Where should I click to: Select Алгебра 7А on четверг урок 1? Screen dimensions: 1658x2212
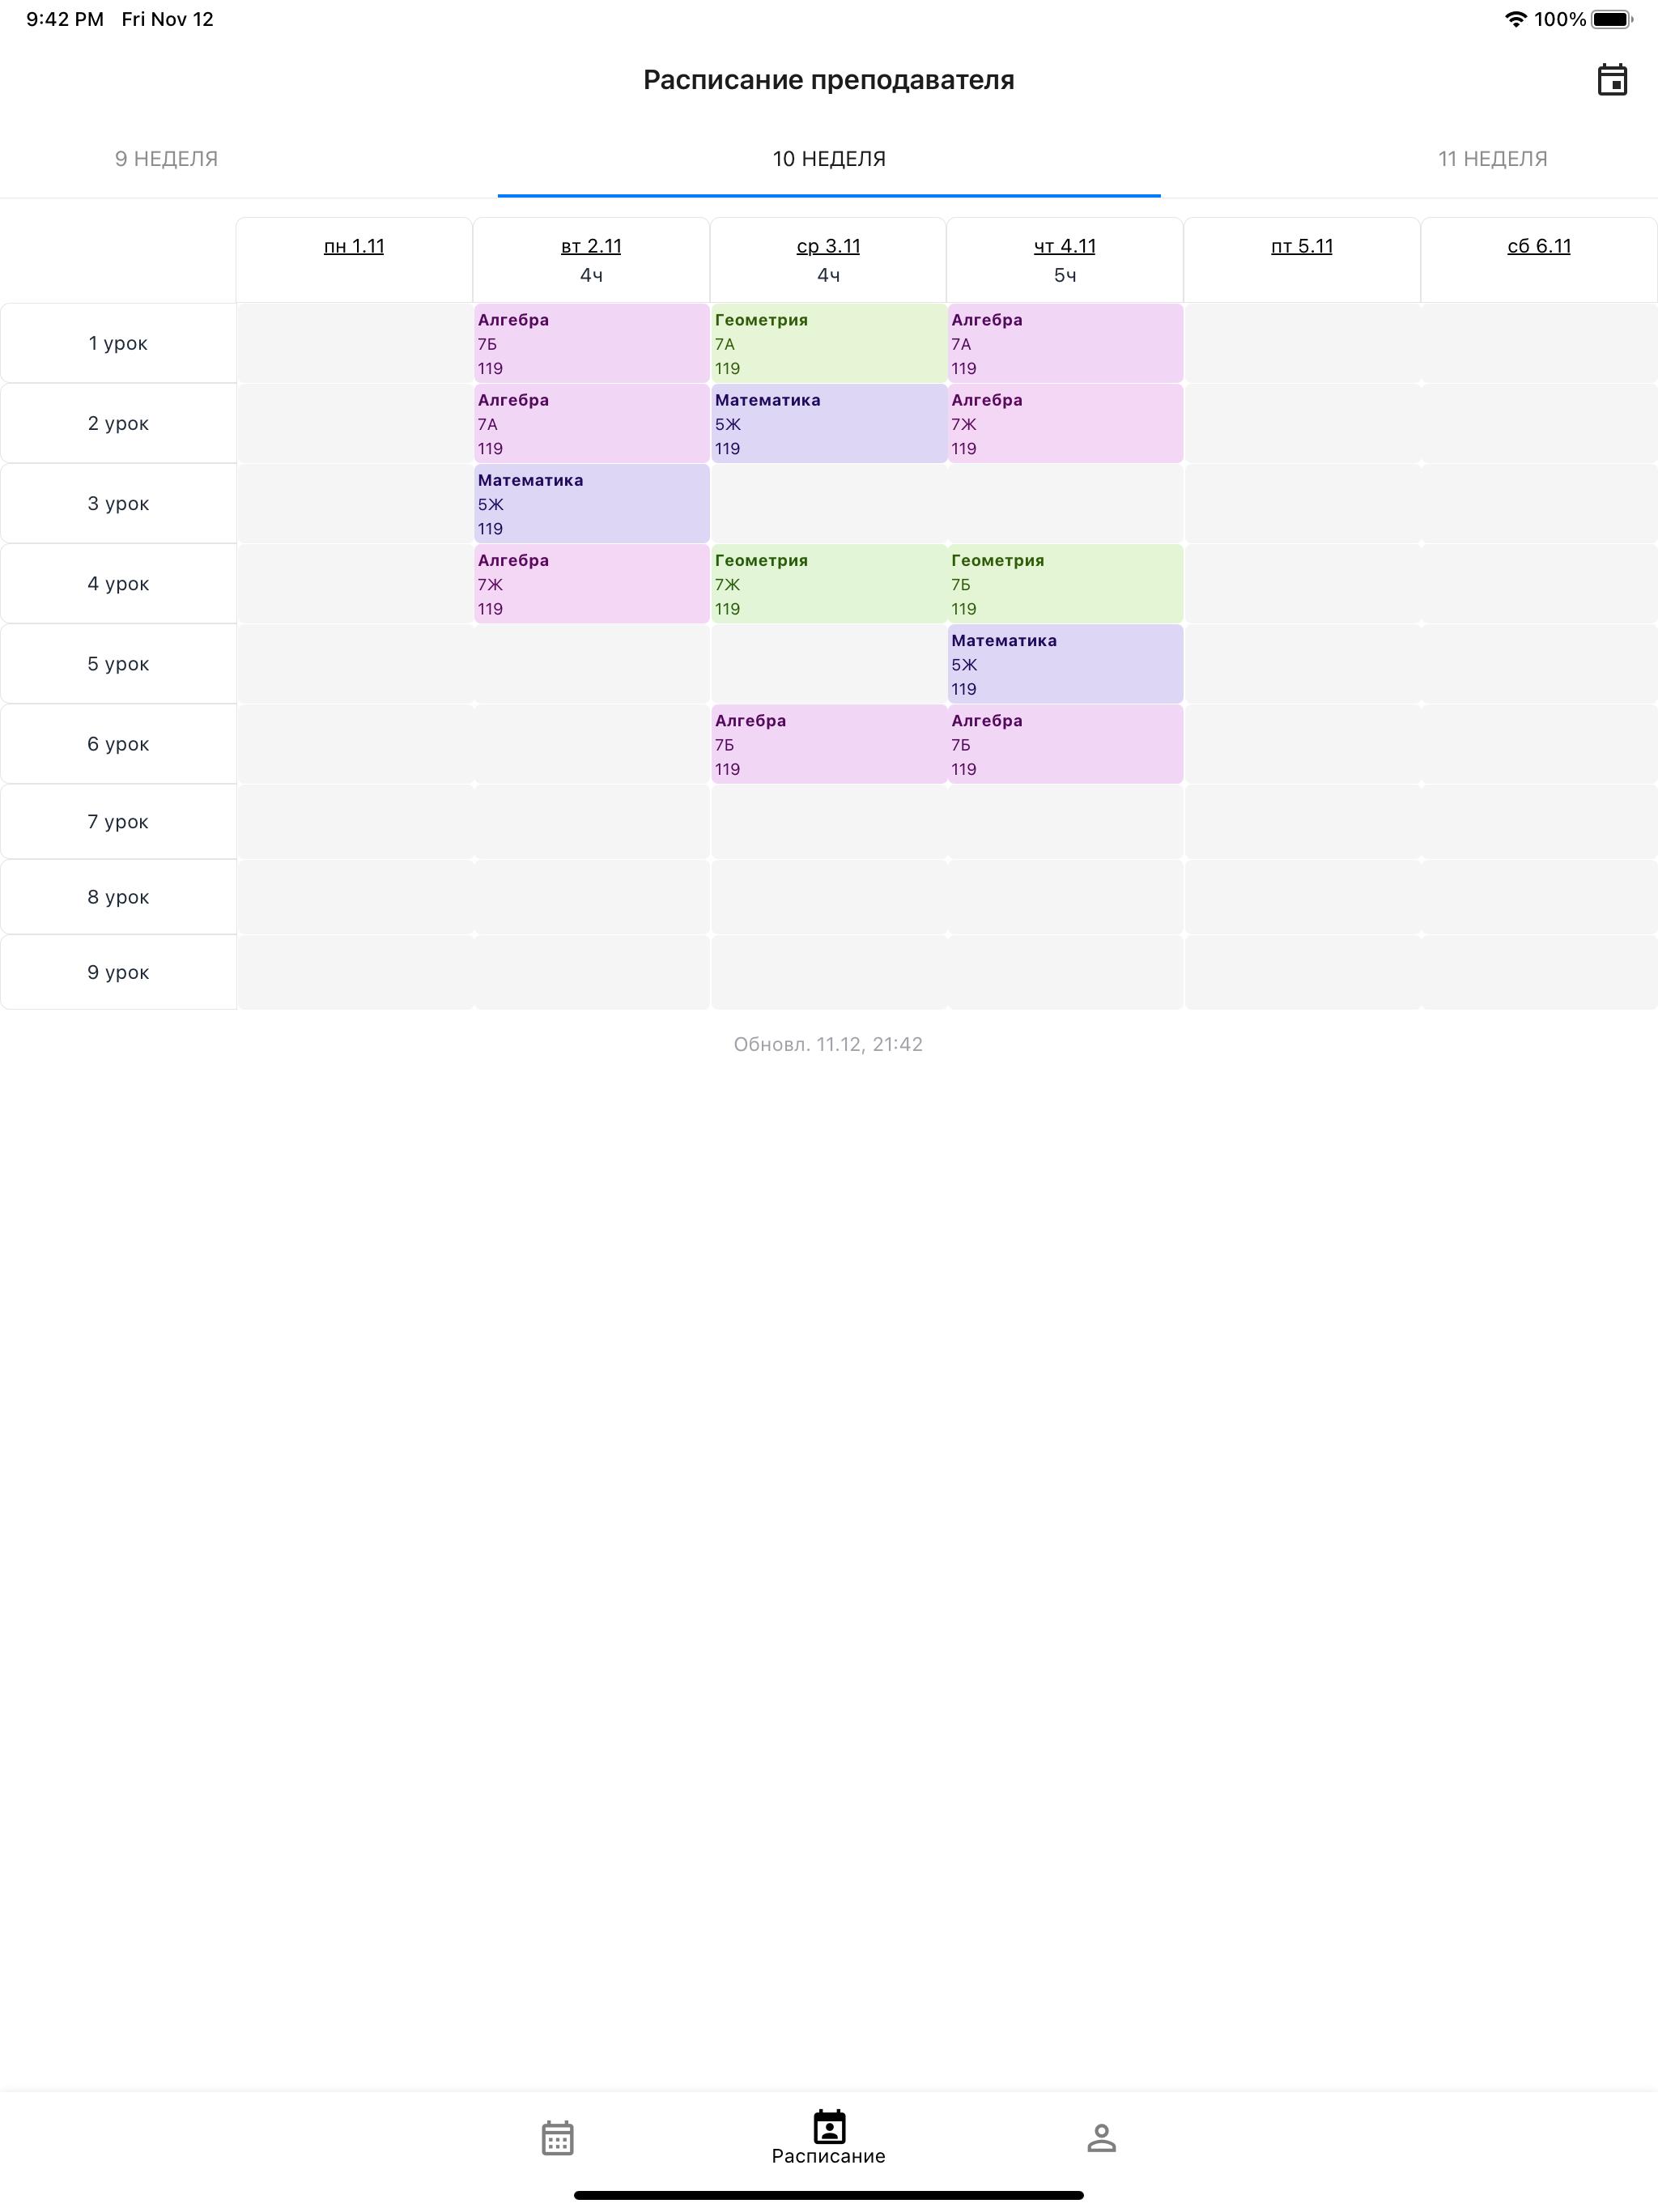[1064, 343]
